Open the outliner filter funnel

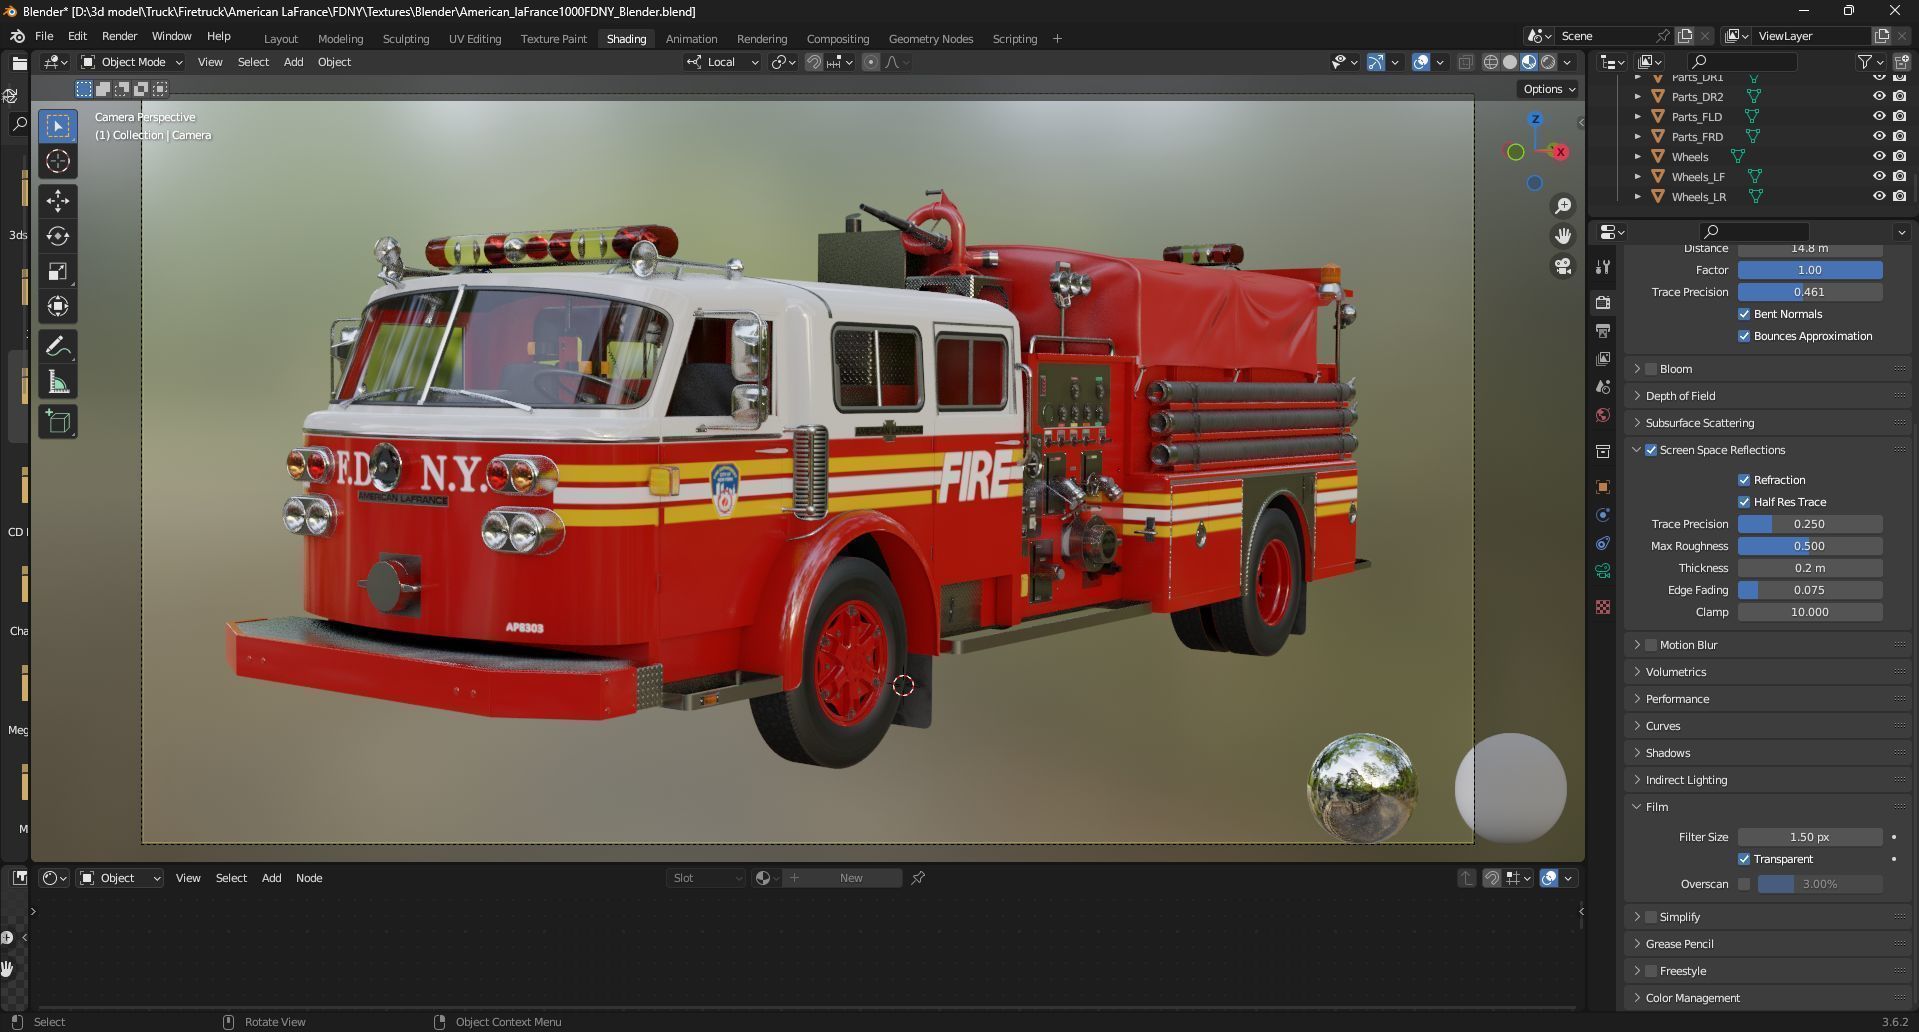click(1864, 62)
